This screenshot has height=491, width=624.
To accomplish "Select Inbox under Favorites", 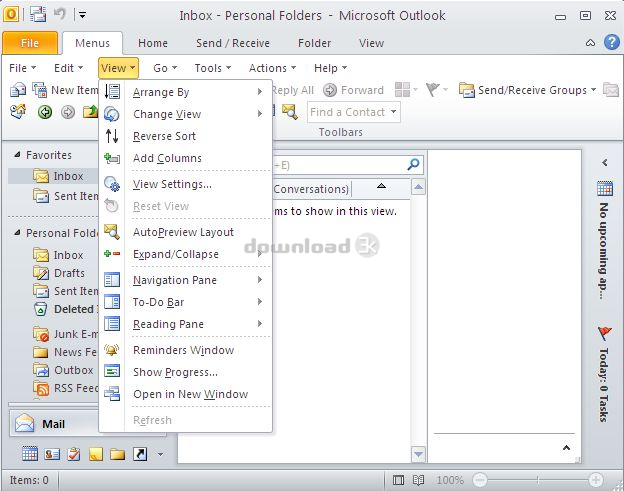I will click(54, 176).
